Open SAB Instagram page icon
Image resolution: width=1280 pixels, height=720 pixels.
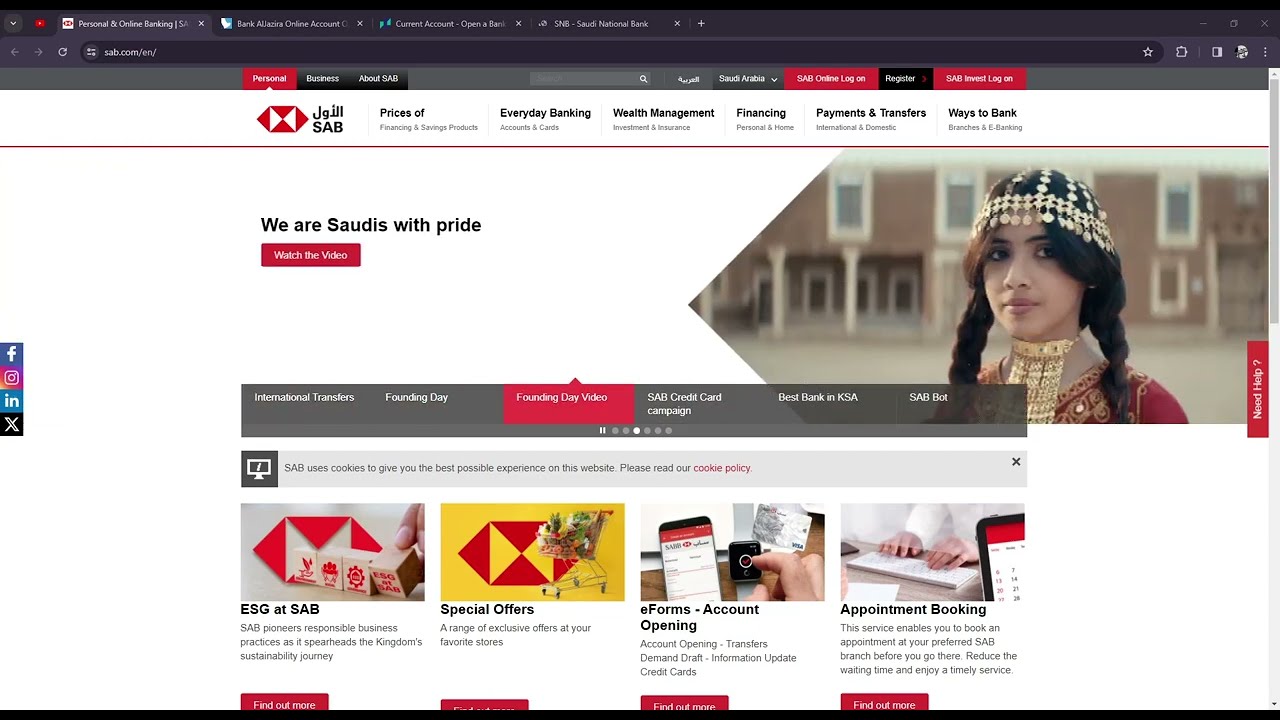(x=11, y=378)
